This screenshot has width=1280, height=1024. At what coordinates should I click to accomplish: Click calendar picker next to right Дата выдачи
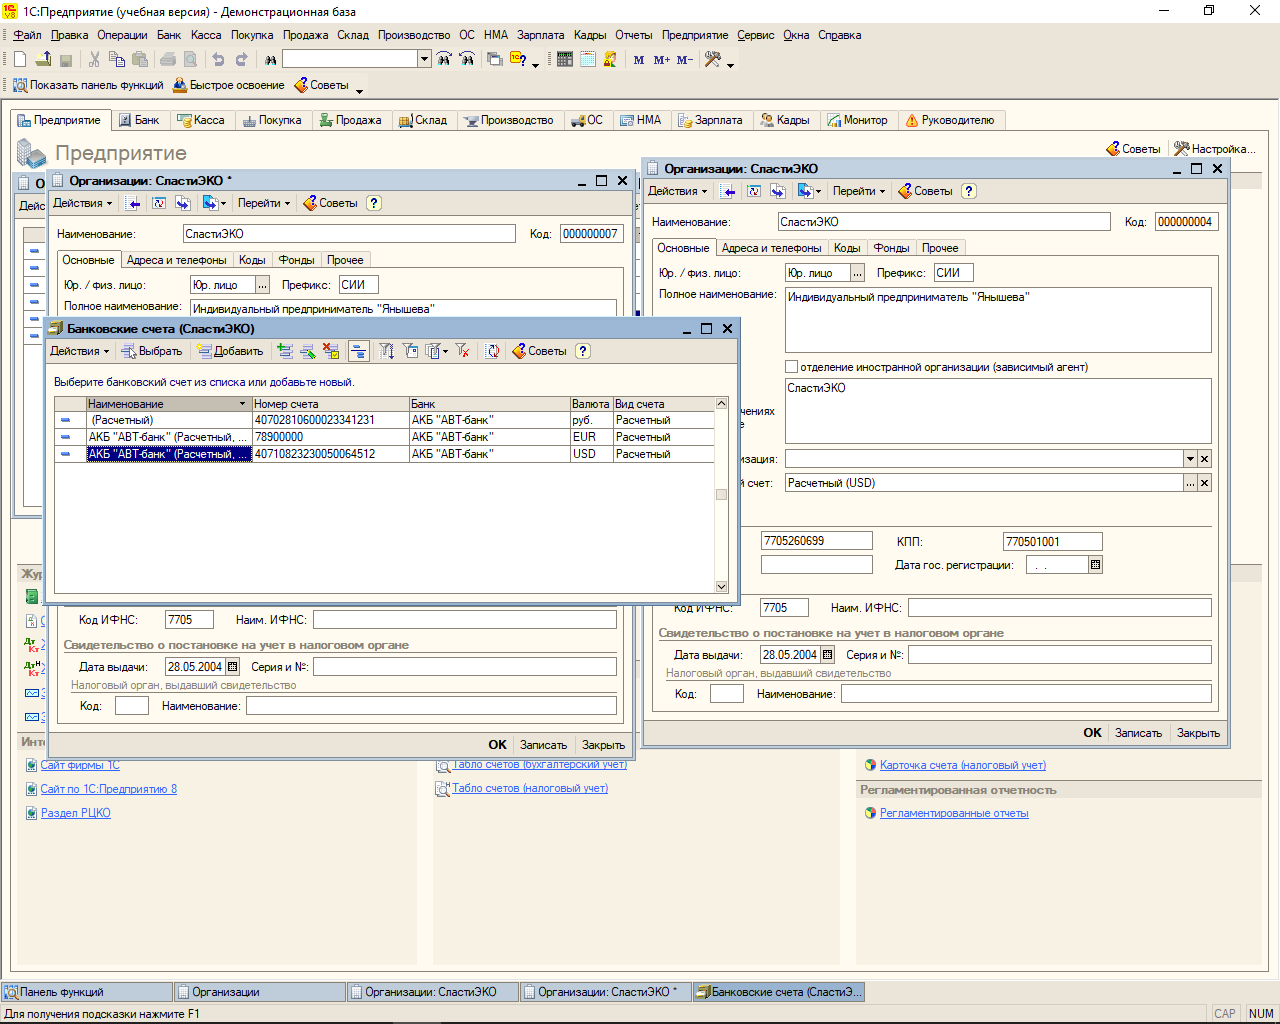coord(827,655)
